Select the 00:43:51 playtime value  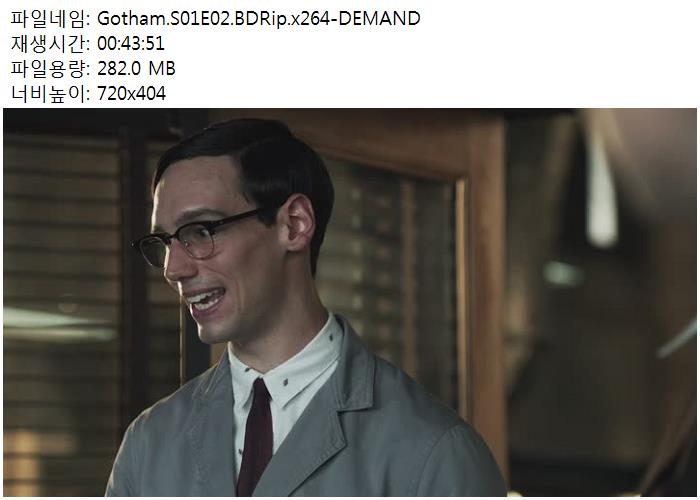pyautogui.click(x=131, y=44)
